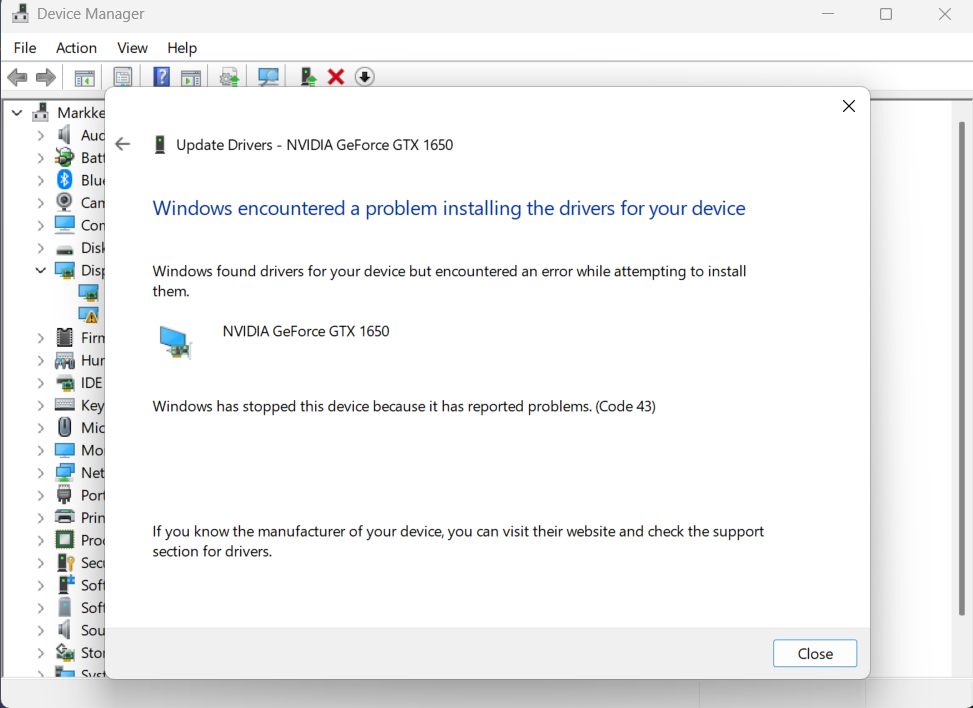973x708 pixels.
Task: Click the Enable device toolbar icon
Action: tap(308, 77)
